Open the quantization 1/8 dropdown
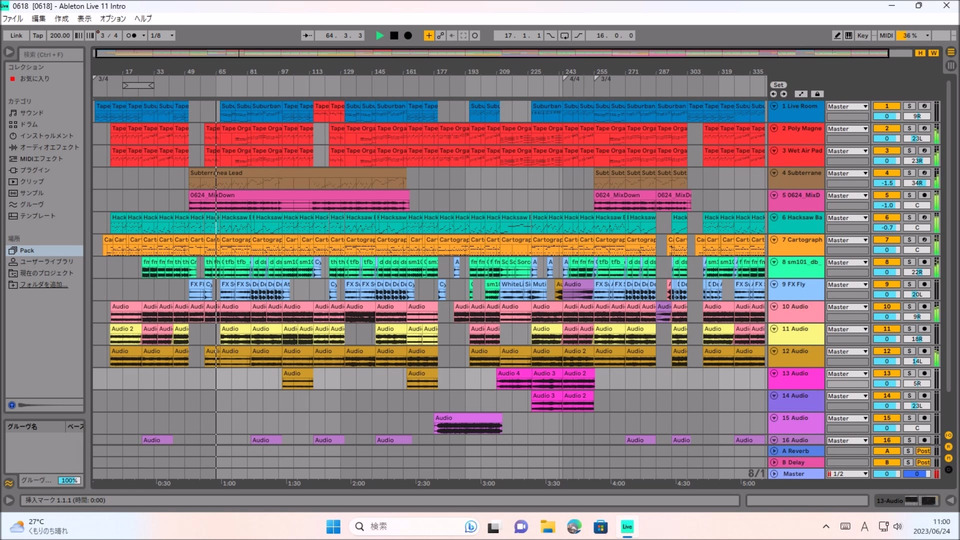Viewport: 960px width, 540px height. pyautogui.click(x=162, y=36)
